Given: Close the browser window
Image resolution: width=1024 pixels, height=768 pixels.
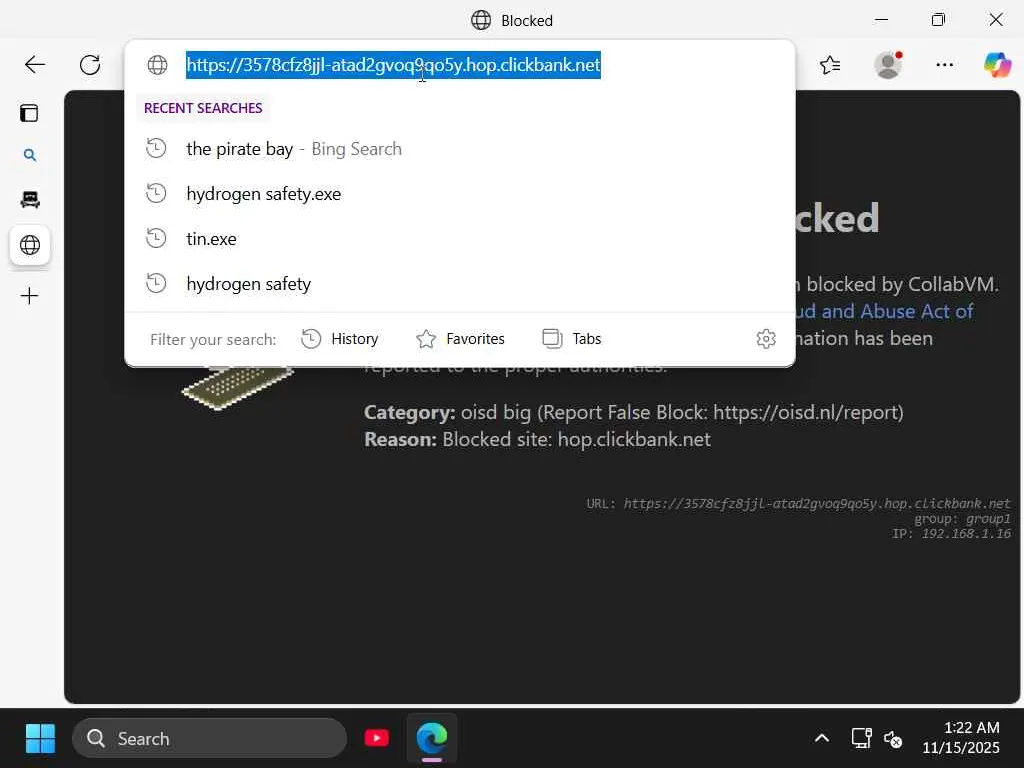Looking at the screenshot, I should [996, 20].
